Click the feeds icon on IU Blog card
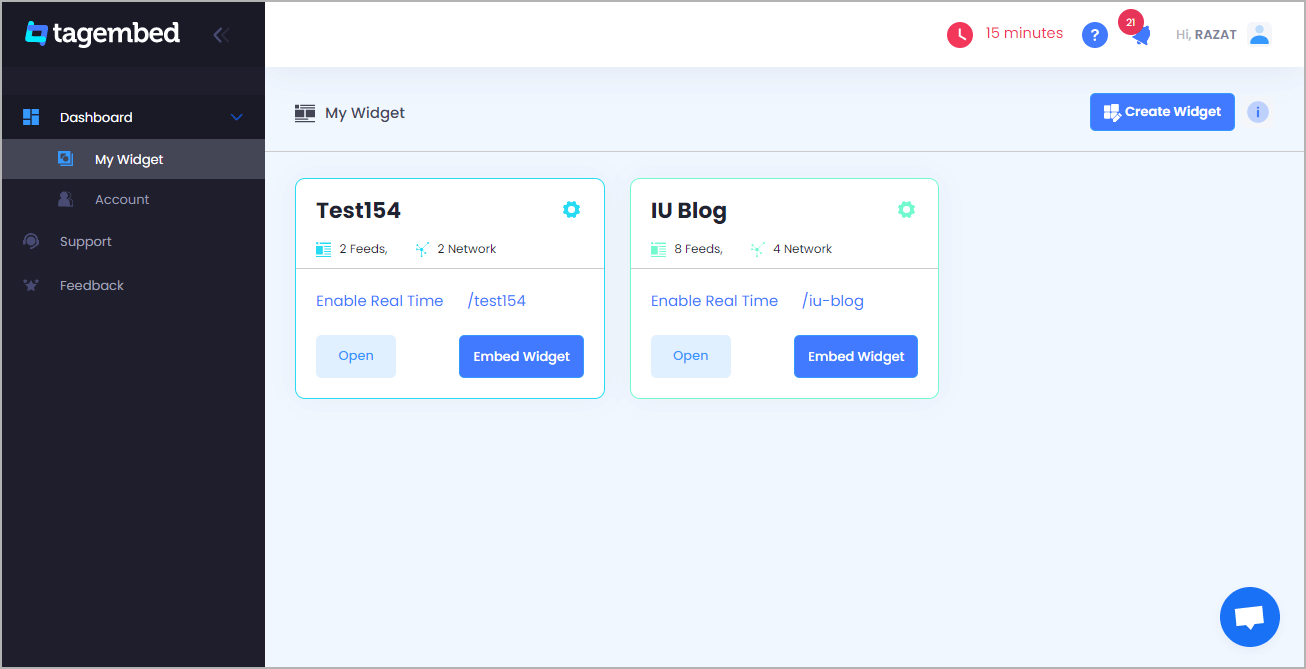 tap(658, 249)
